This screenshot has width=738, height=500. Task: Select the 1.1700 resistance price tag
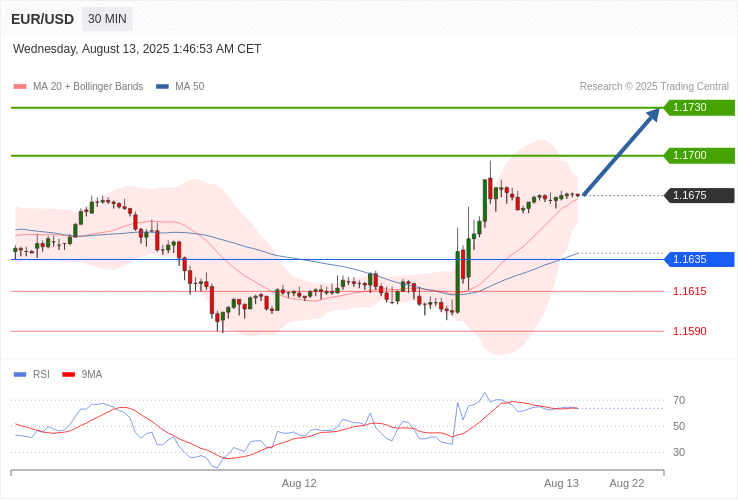(x=699, y=155)
